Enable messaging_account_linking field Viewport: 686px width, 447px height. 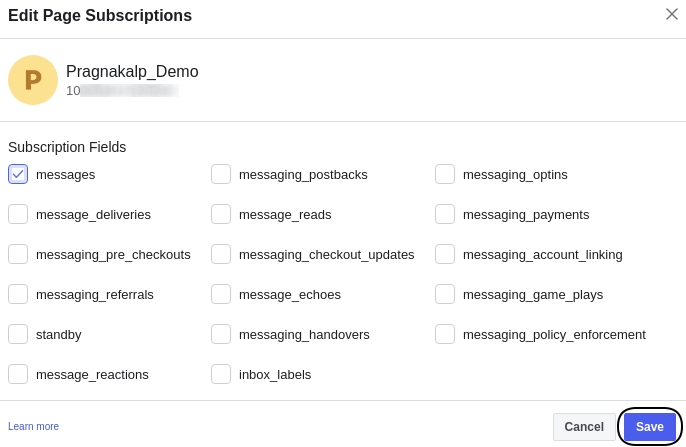[x=445, y=254]
